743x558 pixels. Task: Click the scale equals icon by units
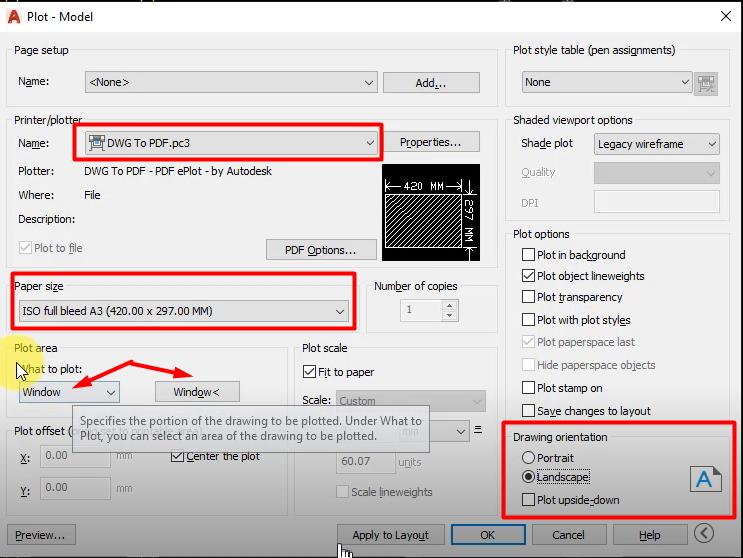478,430
